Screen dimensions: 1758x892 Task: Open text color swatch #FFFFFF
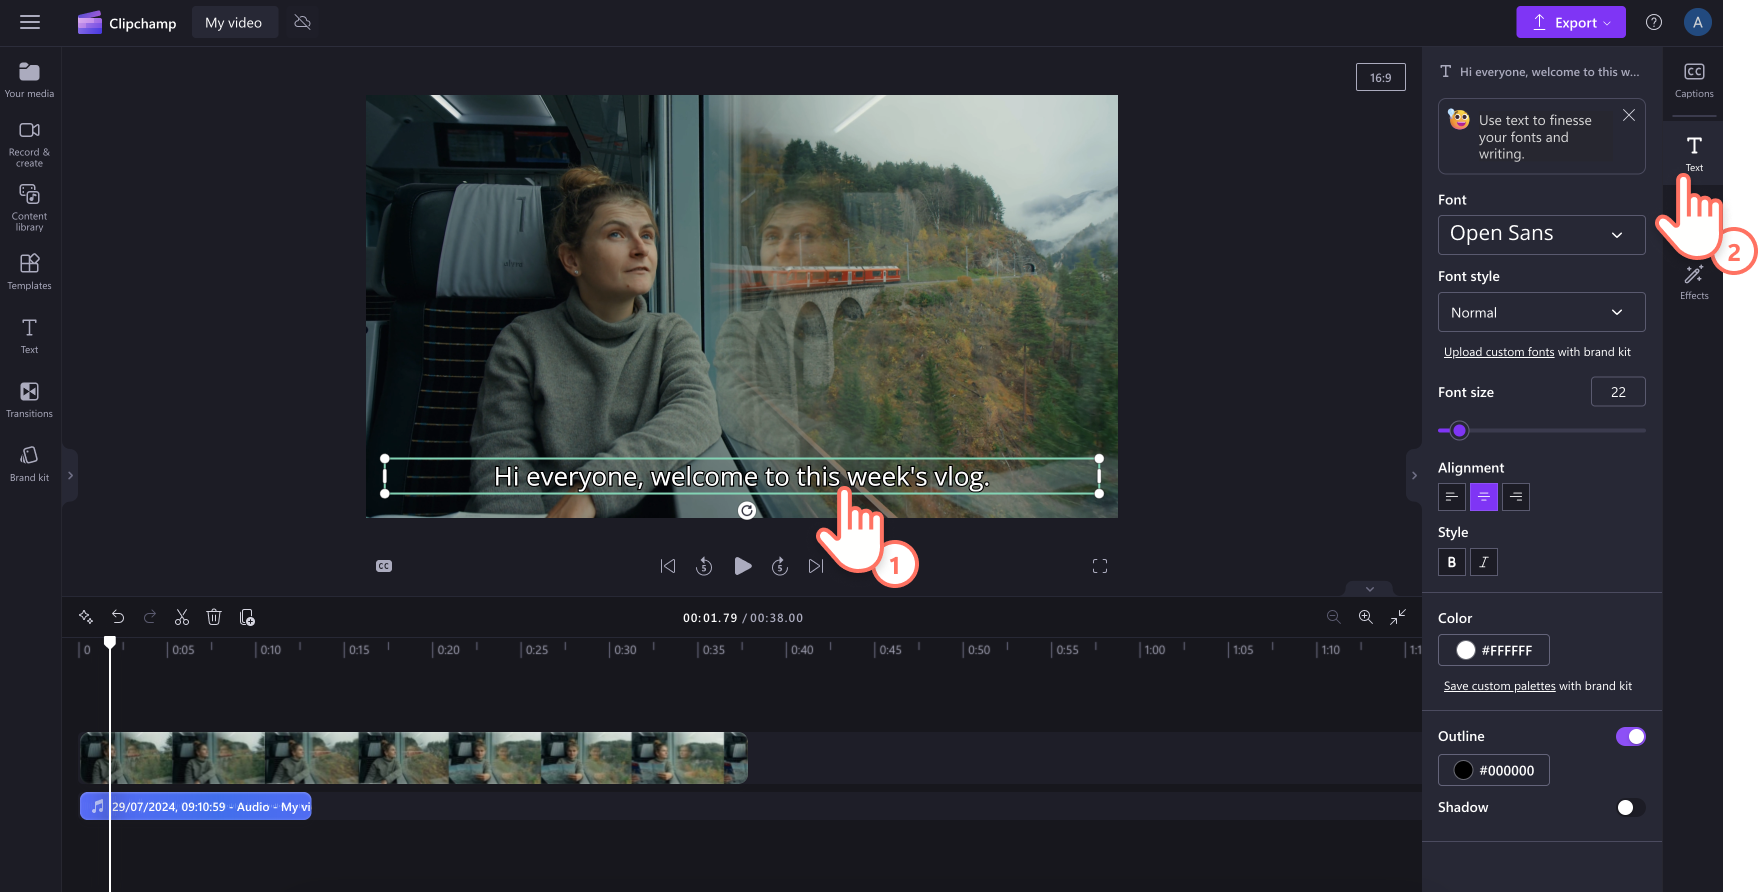pyautogui.click(x=1494, y=650)
